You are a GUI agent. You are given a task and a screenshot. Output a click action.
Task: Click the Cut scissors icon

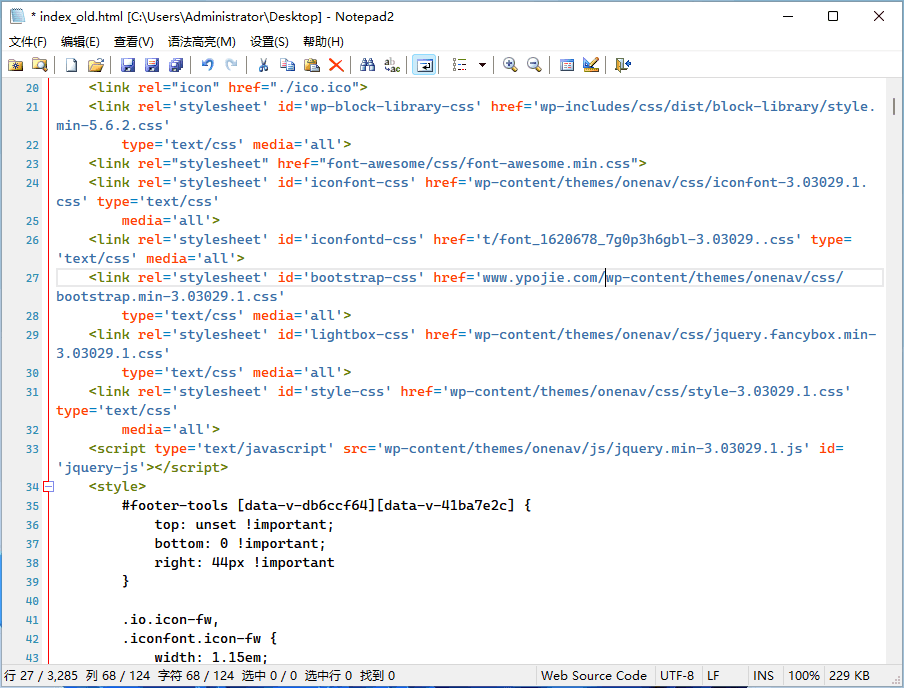coord(263,65)
